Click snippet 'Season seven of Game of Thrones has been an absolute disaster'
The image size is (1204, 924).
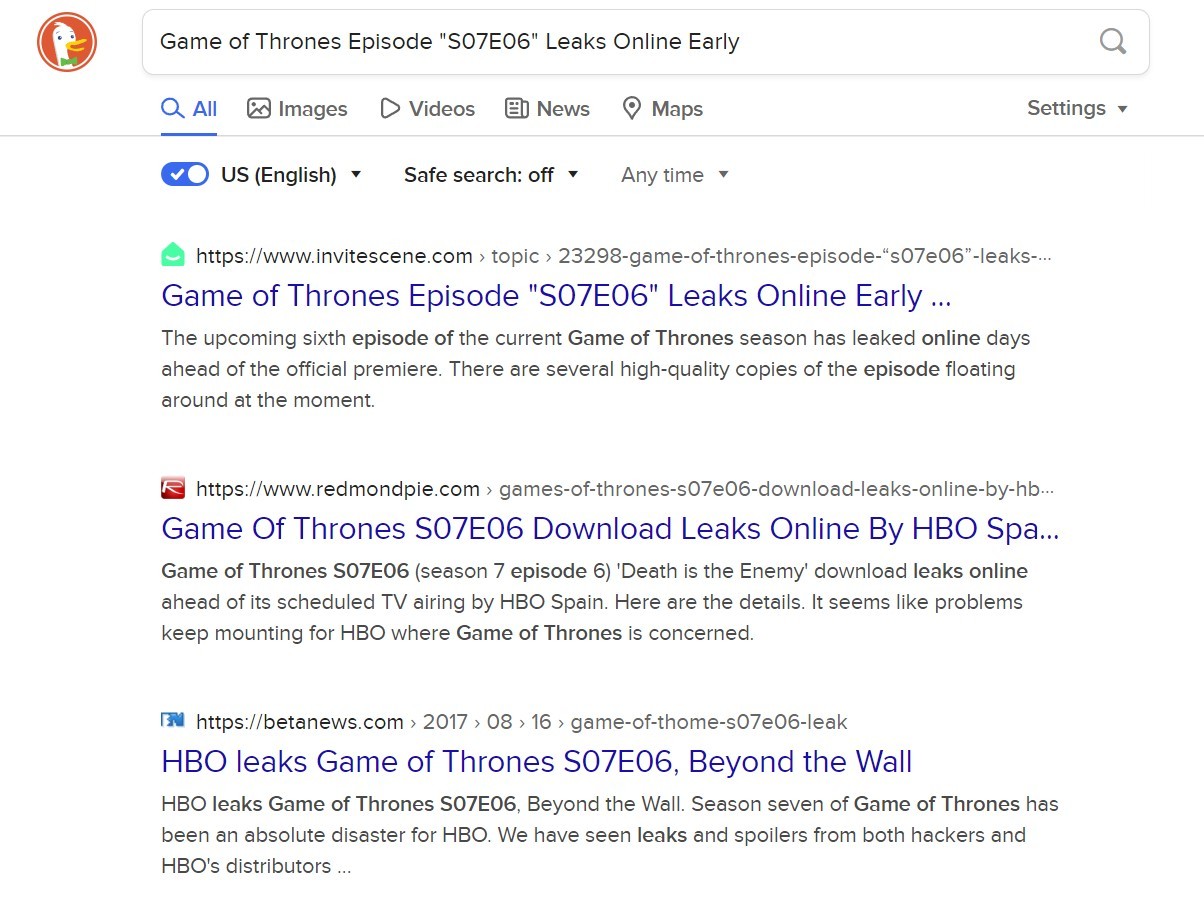tap(609, 835)
